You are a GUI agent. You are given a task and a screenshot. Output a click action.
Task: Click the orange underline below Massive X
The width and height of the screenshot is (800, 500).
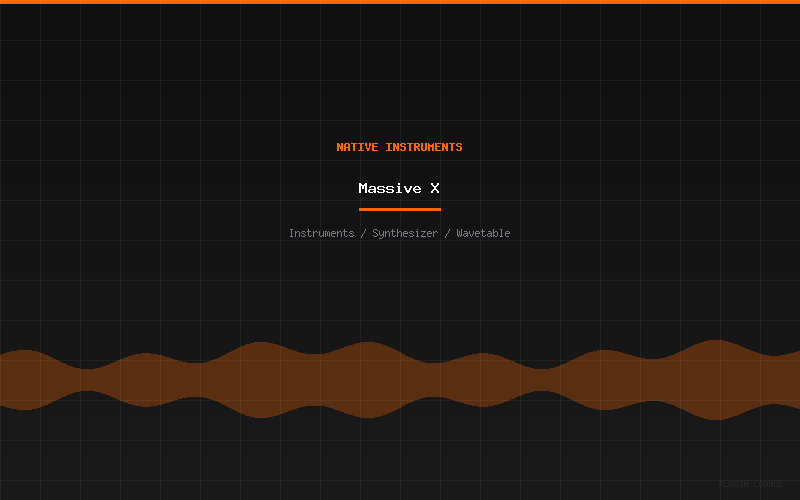point(399,209)
